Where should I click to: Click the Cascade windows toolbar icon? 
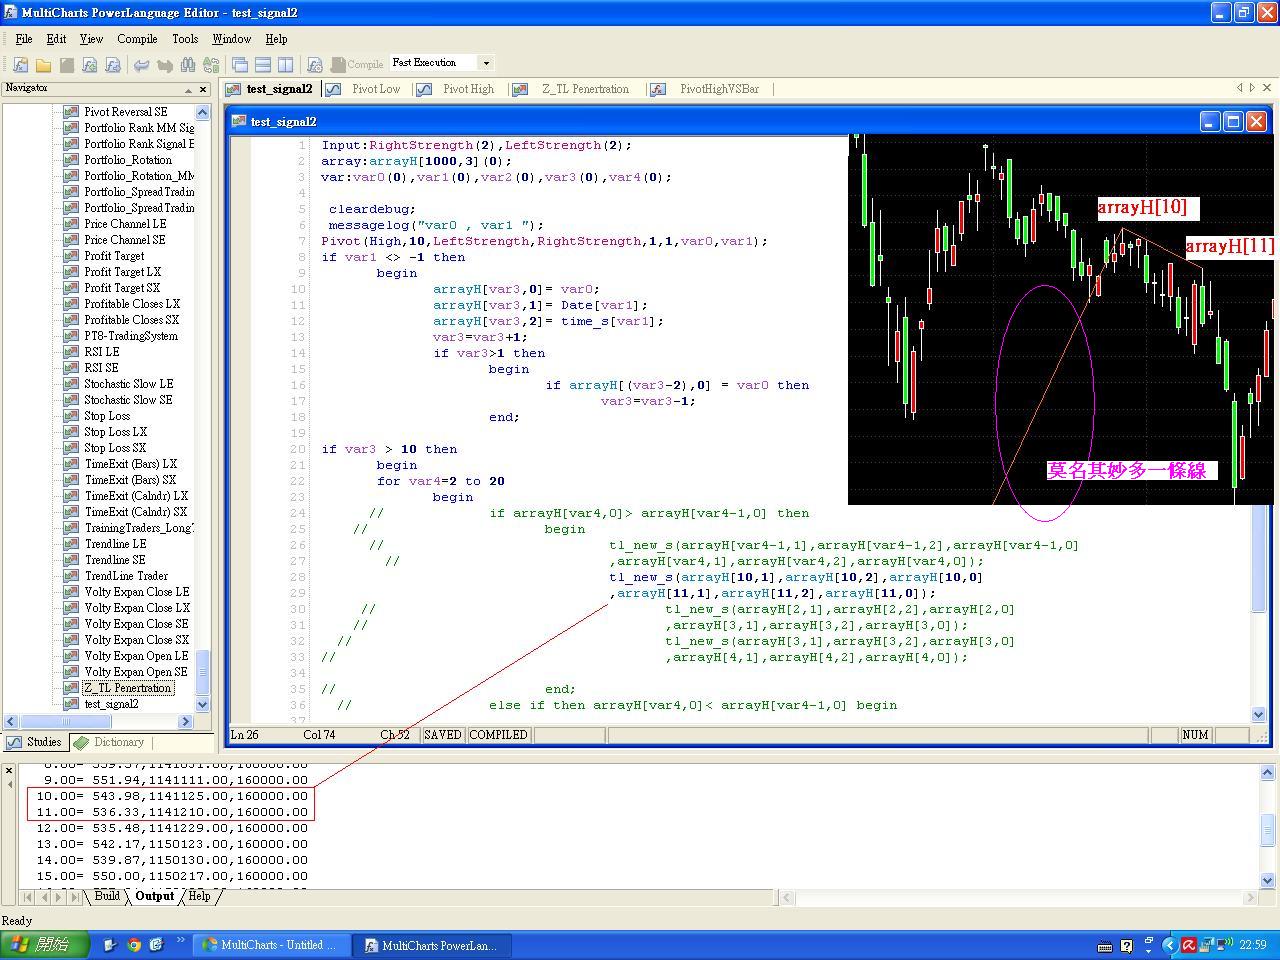[240, 64]
